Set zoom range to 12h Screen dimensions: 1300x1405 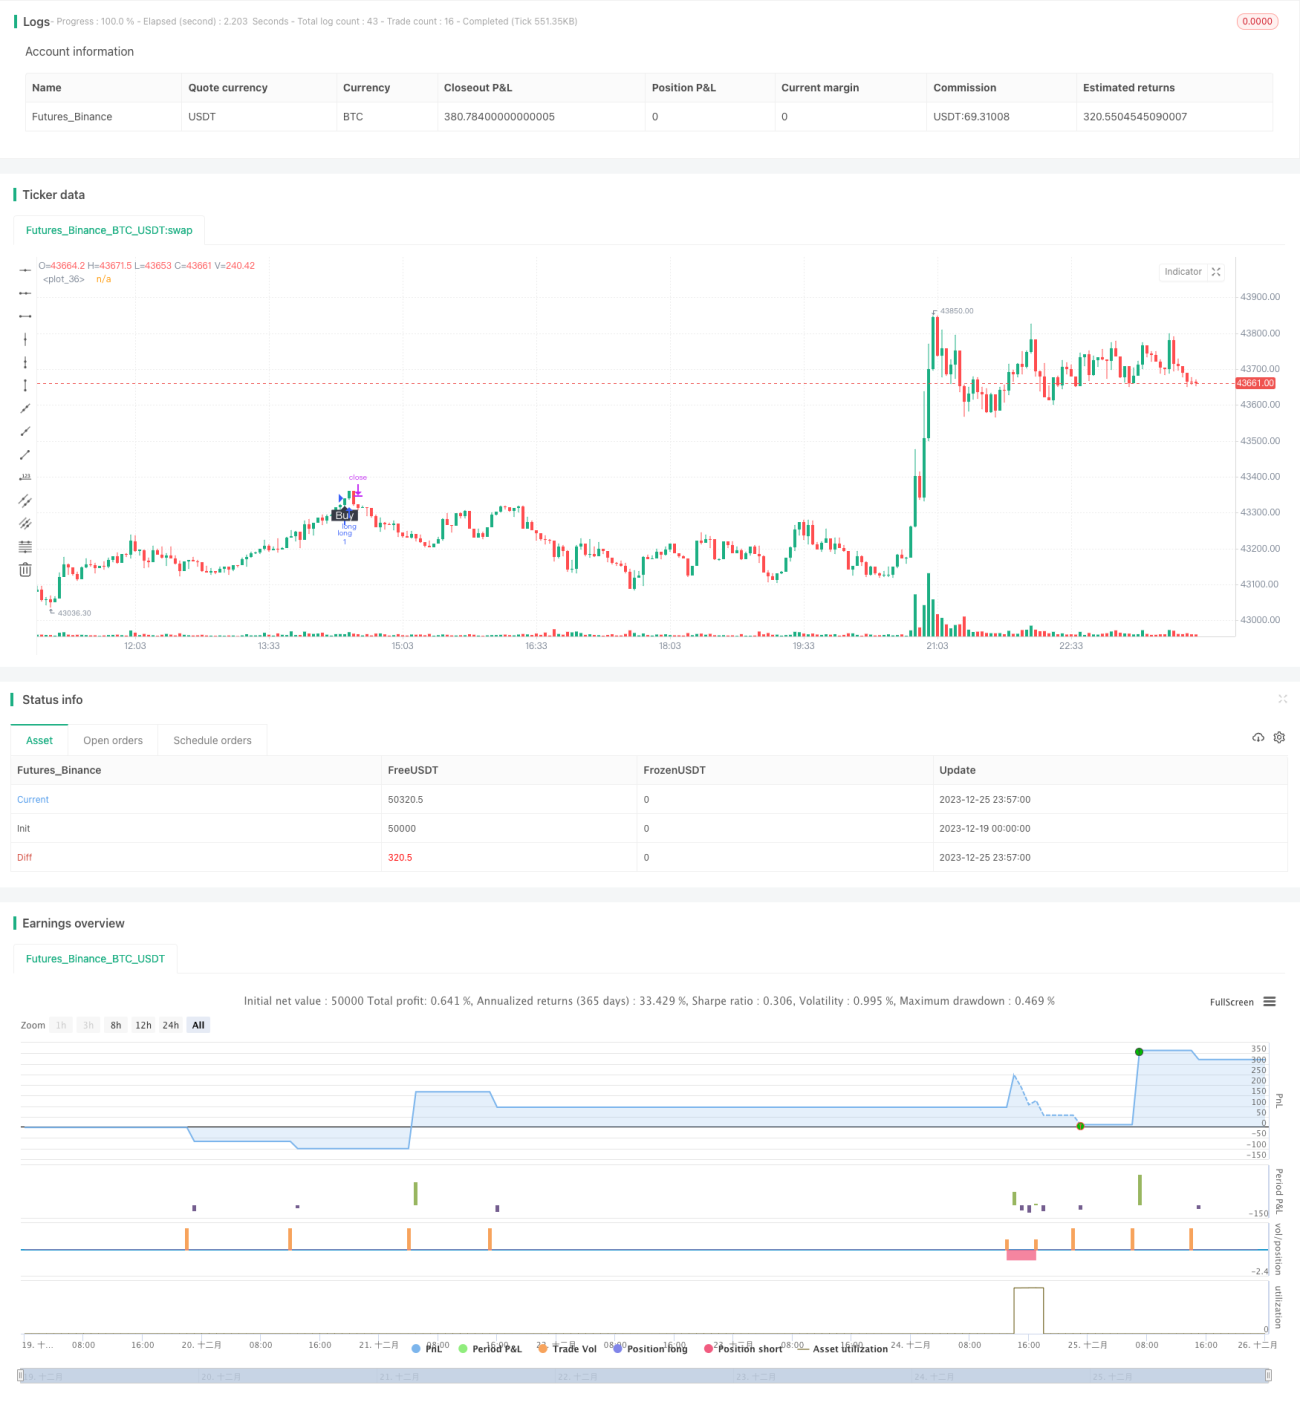(x=143, y=1025)
